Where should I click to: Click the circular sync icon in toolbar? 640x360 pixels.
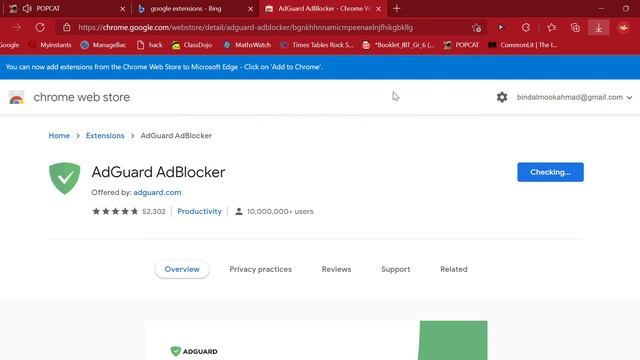click(526, 27)
